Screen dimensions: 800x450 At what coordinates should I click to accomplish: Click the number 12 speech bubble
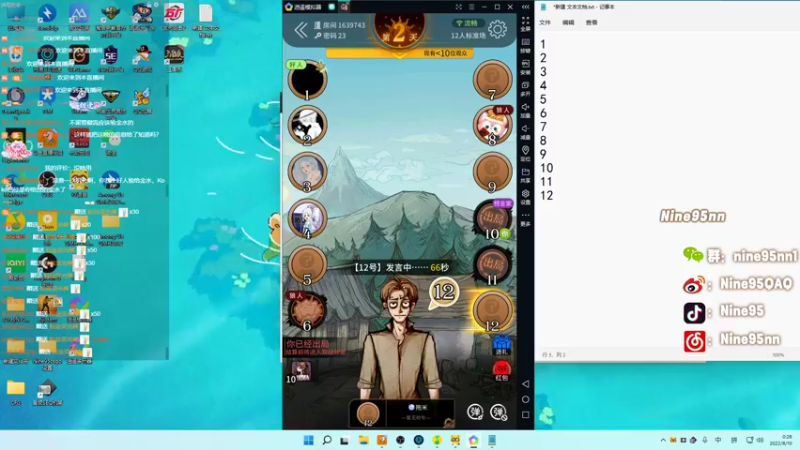click(443, 292)
